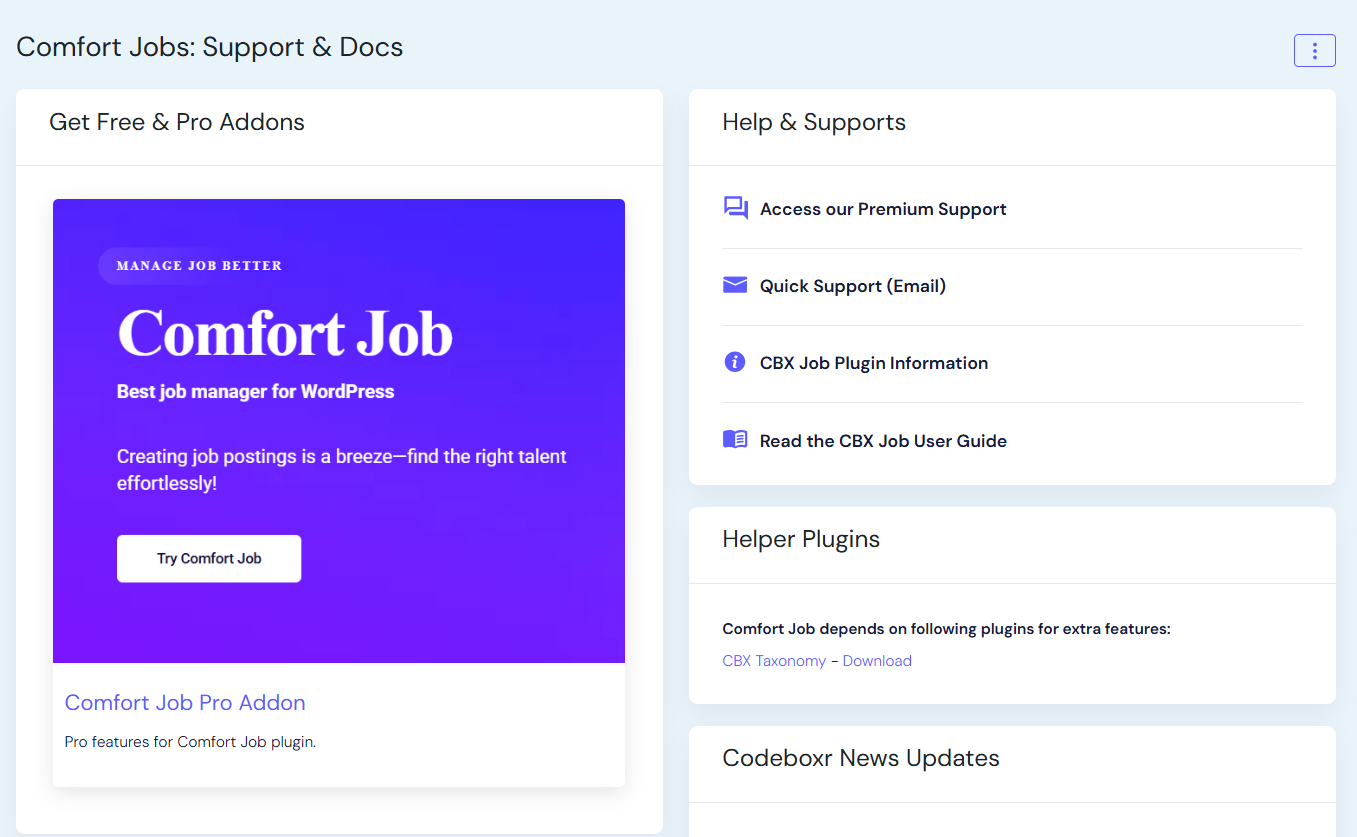Open Read the CBX Job User Guide

point(882,441)
